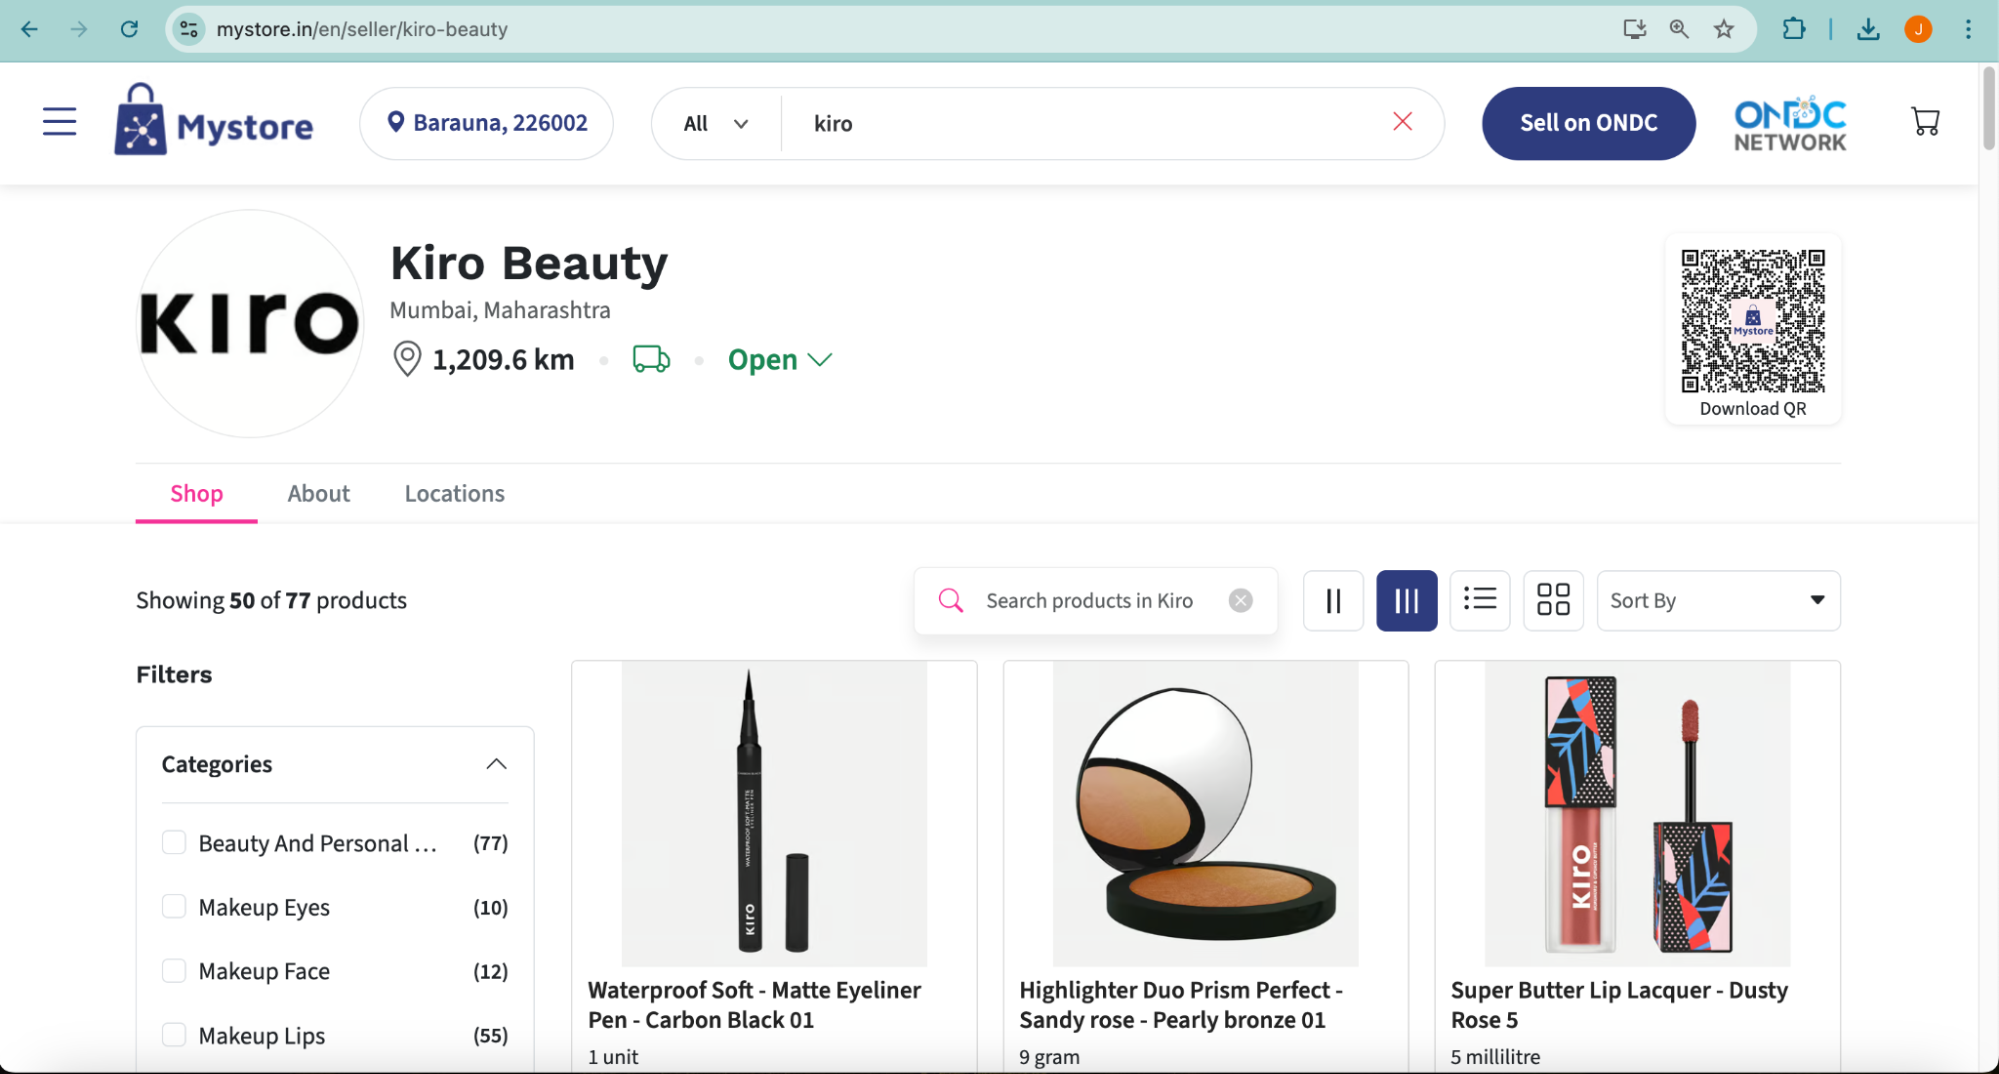Click Download QR link
The image size is (1999, 1074).
coord(1752,408)
